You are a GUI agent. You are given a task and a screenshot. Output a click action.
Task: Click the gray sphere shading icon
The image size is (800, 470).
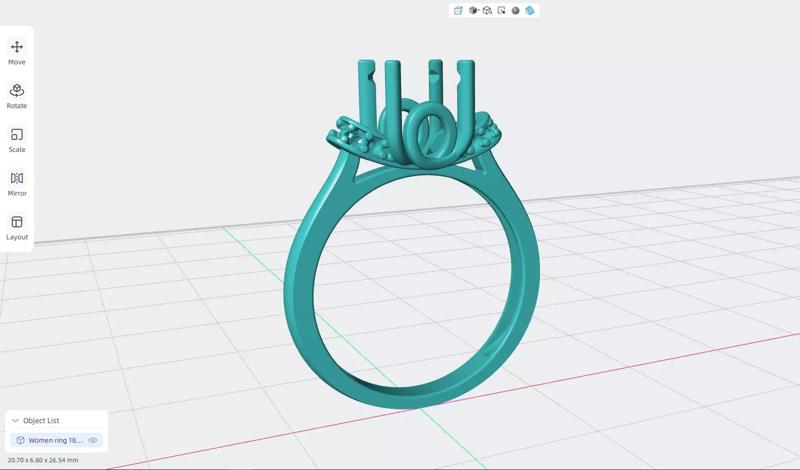[515, 10]
